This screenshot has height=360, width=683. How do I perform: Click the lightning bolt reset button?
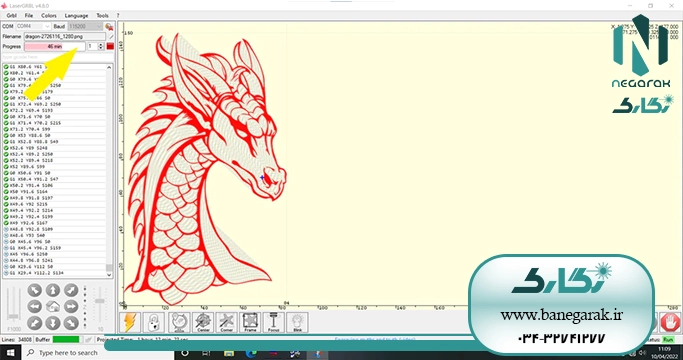tap(130, 323)
